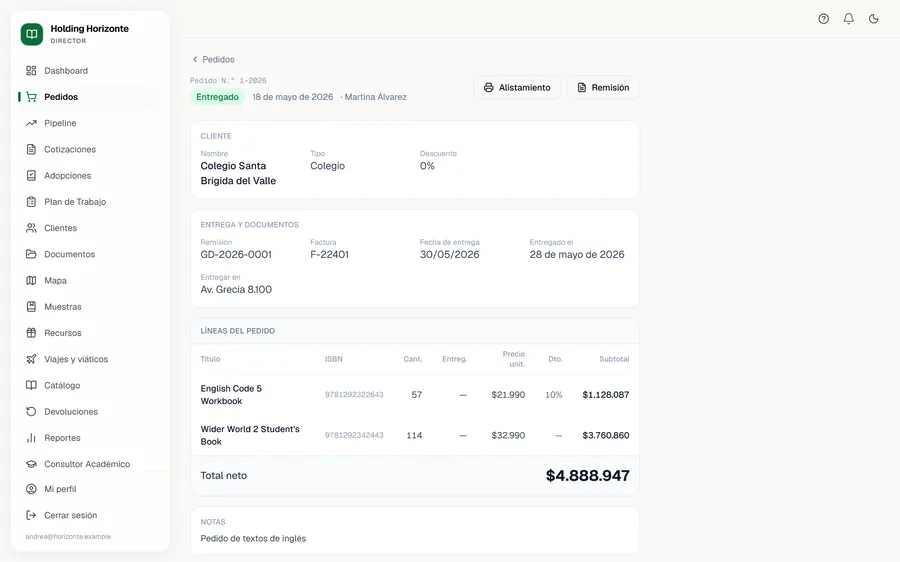Click the Viajes y viáticos plane icon
Screen dimensions: 900x562
click(31, 359)
